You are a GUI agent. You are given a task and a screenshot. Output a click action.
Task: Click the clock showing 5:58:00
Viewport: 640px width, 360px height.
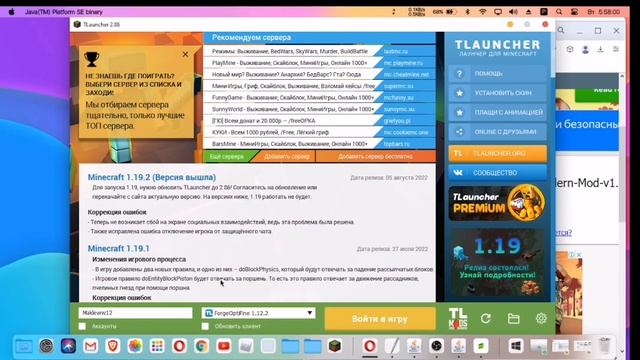click(604, 12)
